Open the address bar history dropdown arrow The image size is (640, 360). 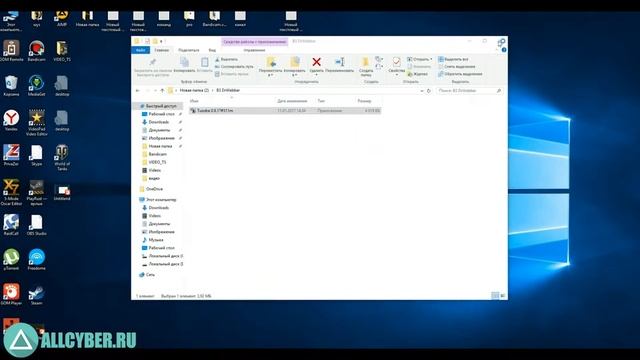click(422, 91)
